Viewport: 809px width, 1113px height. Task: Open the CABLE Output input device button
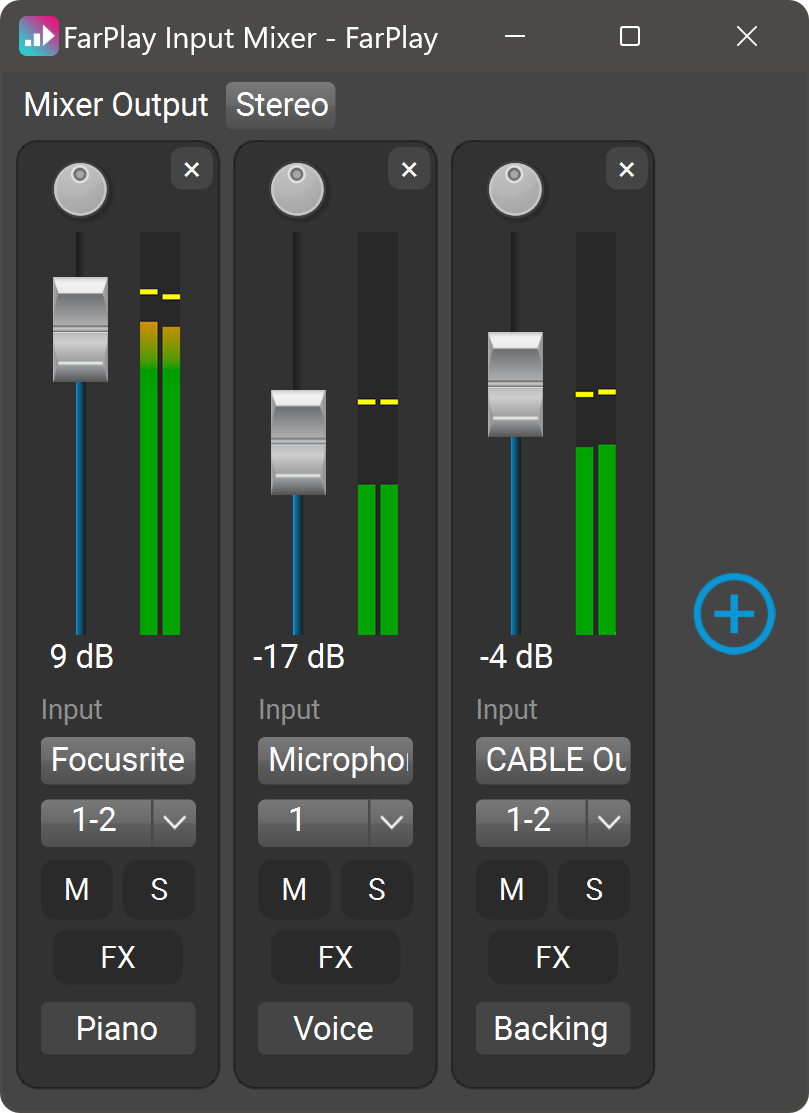(x=553, y=760)
